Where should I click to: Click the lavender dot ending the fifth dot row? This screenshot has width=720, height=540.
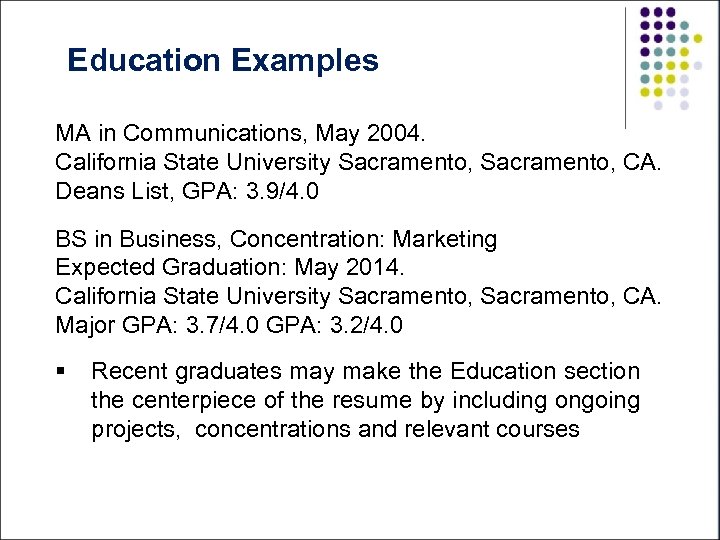pos(698,65)
